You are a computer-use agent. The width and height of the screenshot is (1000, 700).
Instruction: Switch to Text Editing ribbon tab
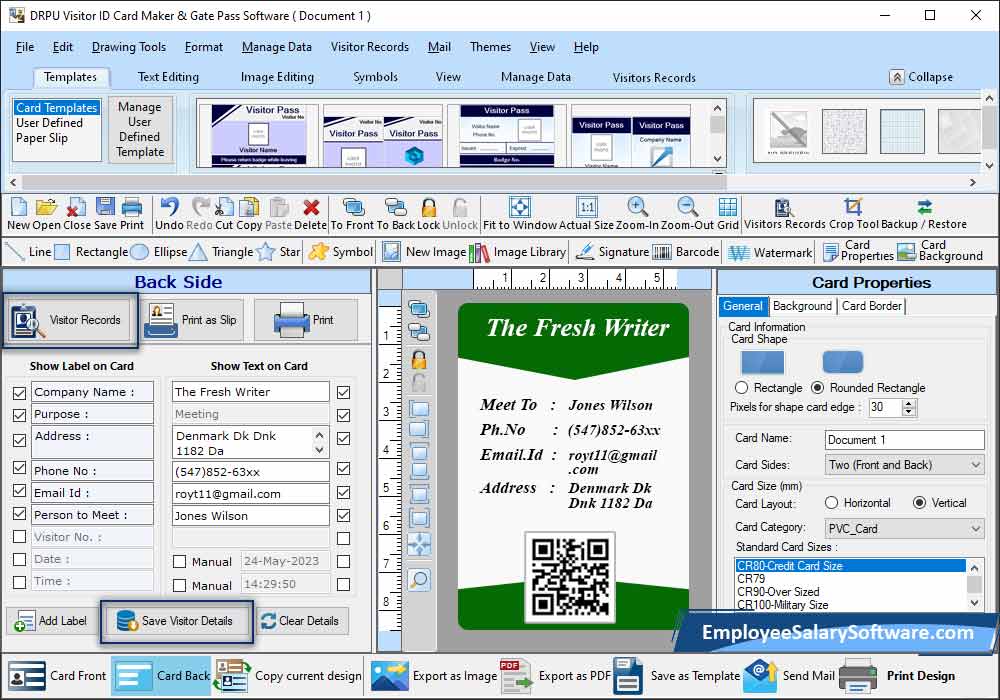point(168,77)
